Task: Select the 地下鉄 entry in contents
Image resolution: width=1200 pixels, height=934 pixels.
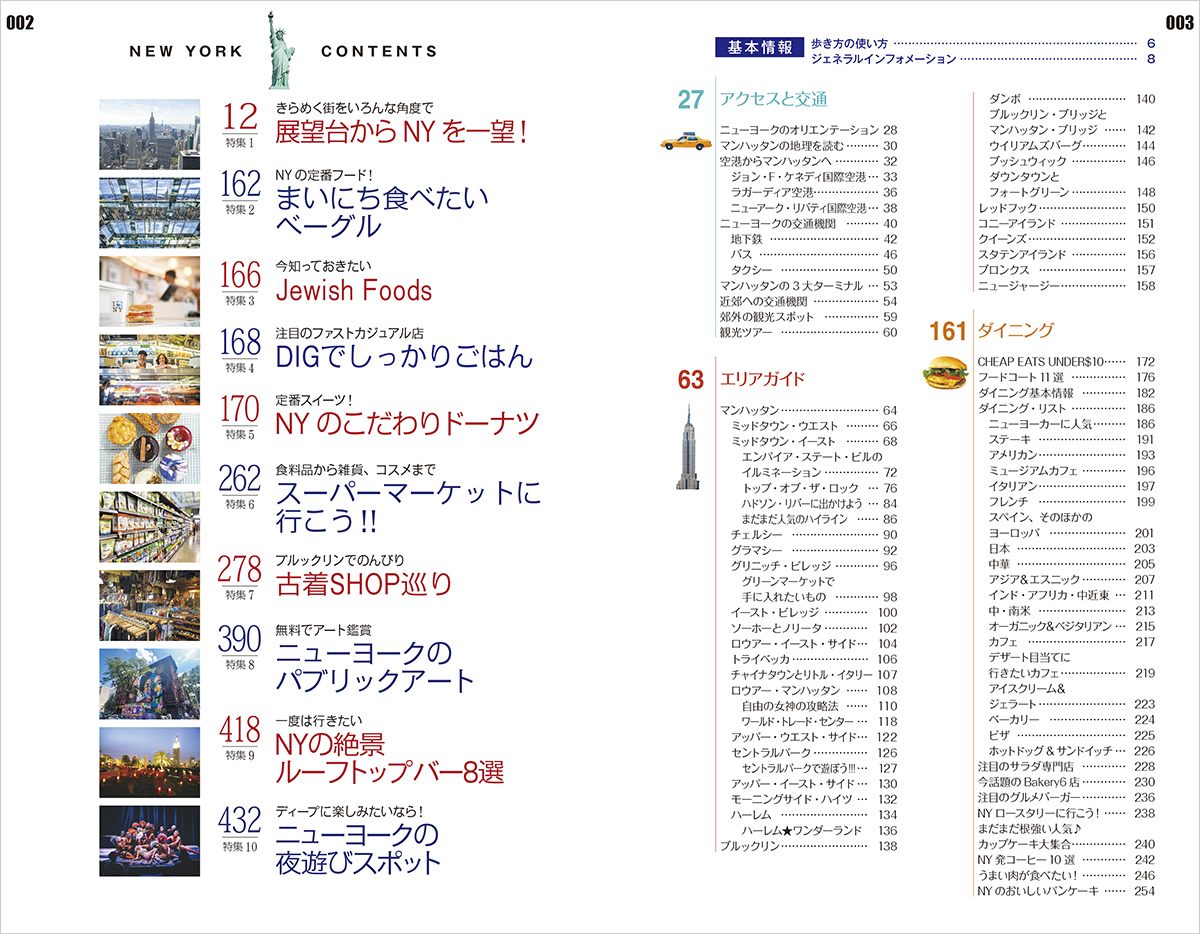Action: pyautogui.click(x=745, y=239)
